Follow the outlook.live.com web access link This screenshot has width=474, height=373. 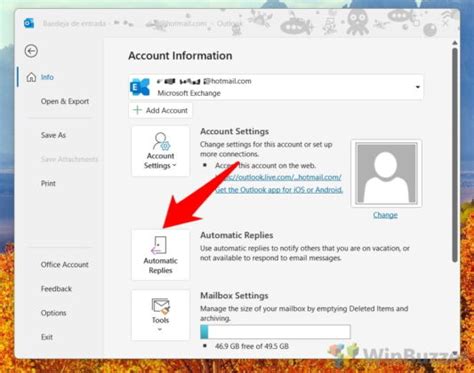pos(278,177)
